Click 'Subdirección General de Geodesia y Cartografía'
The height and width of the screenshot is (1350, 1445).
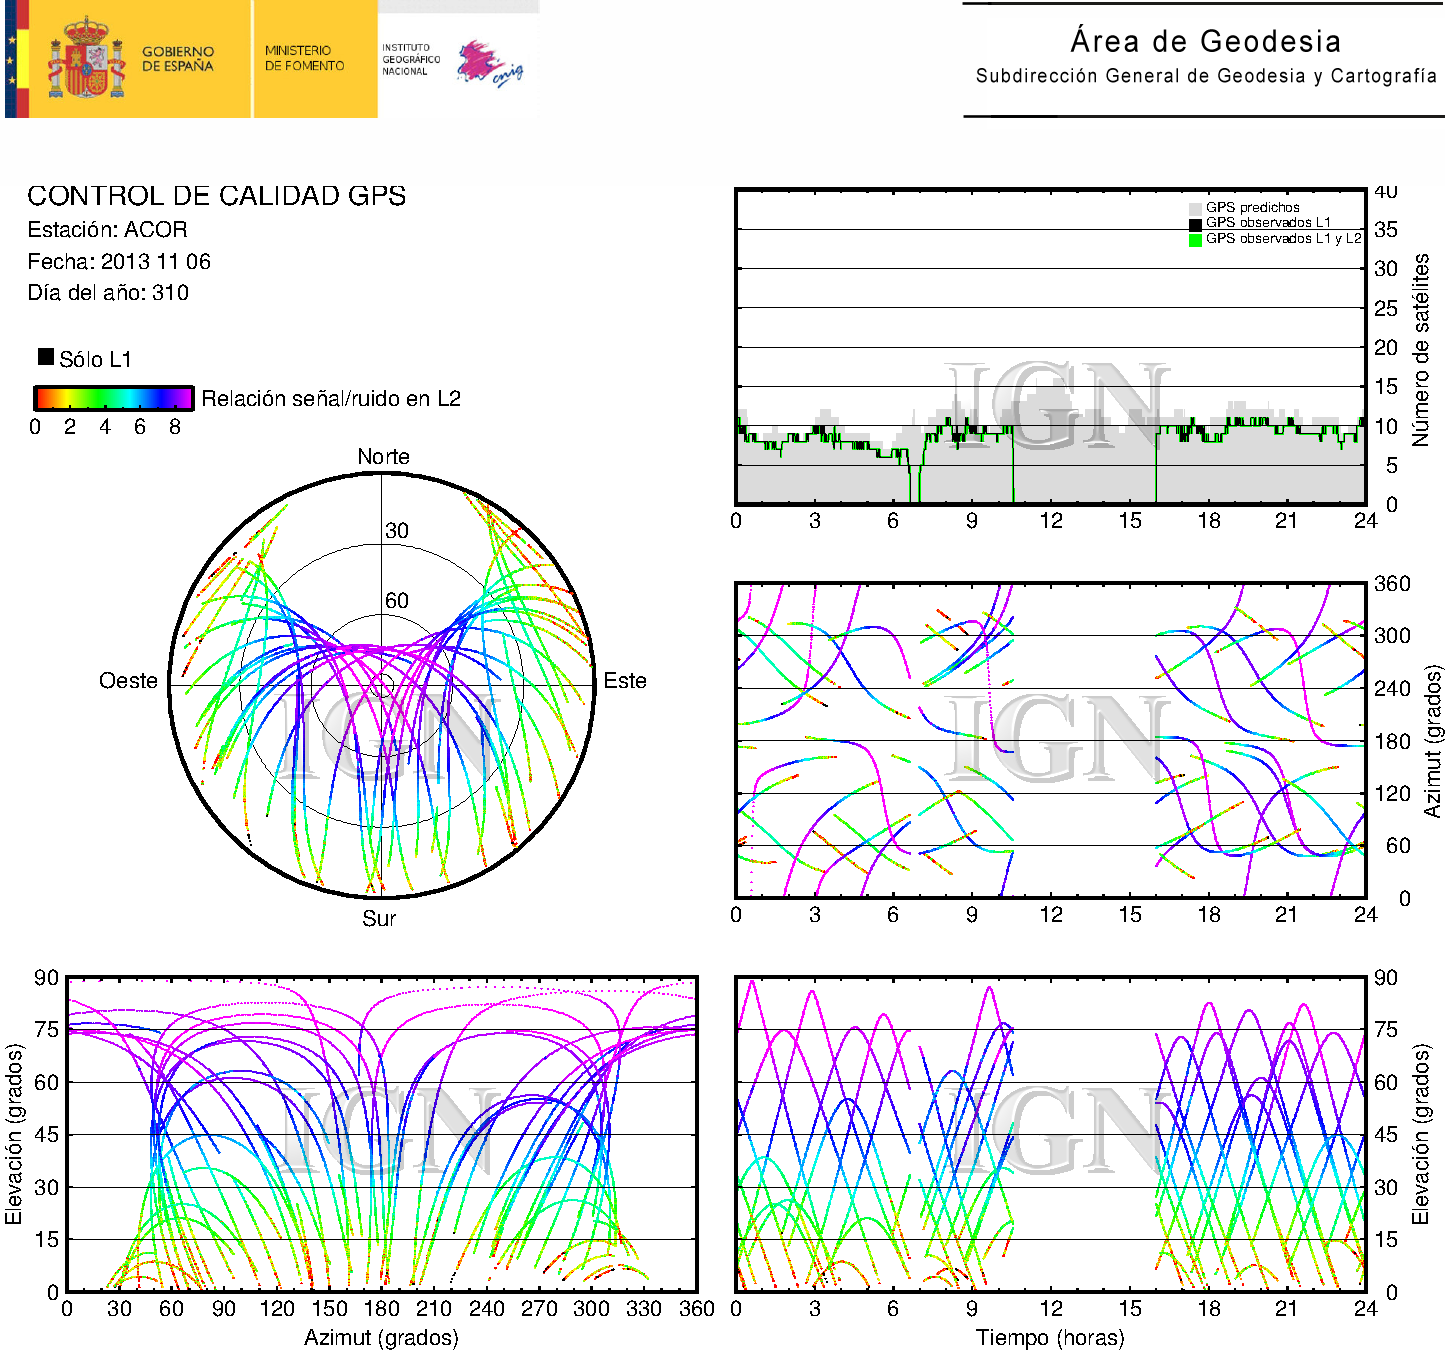click(1206, 76)
